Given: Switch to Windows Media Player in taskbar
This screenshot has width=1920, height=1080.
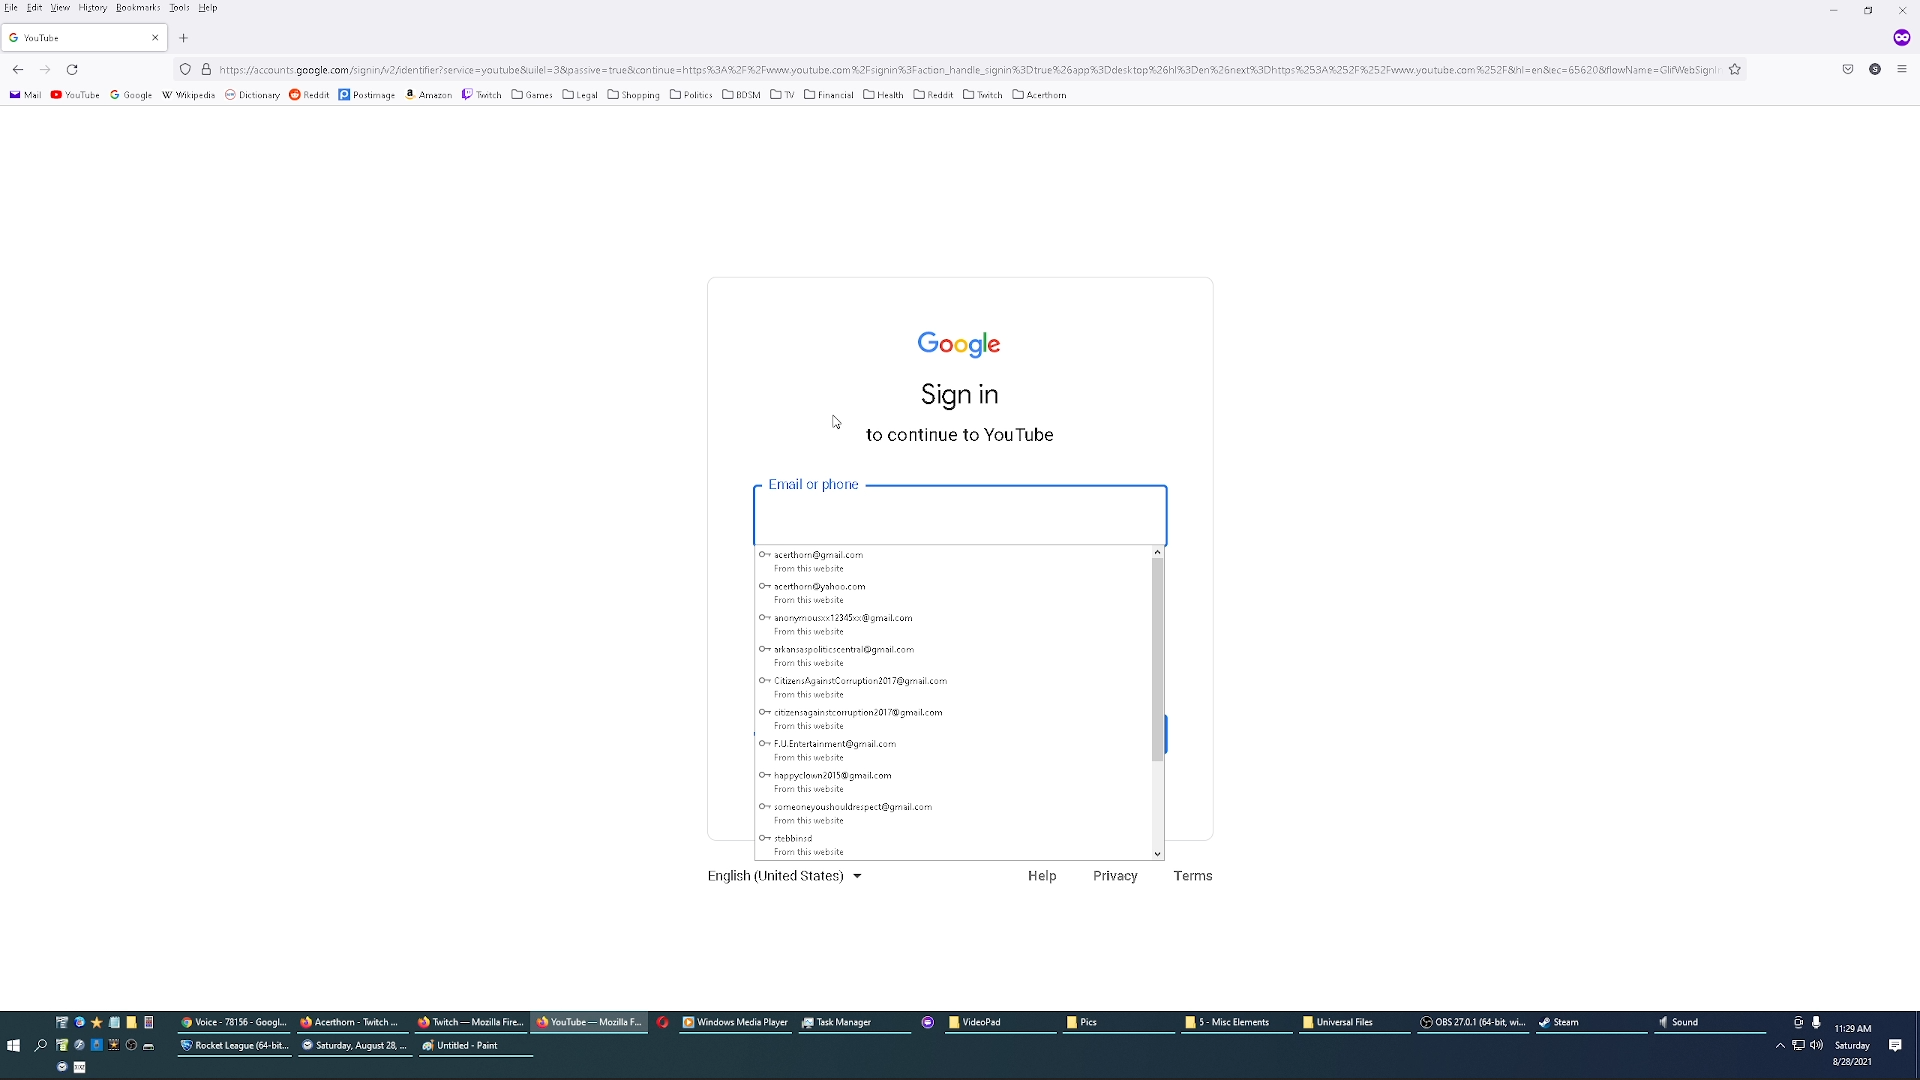Looking at the screenshot, I should 735,1022.
